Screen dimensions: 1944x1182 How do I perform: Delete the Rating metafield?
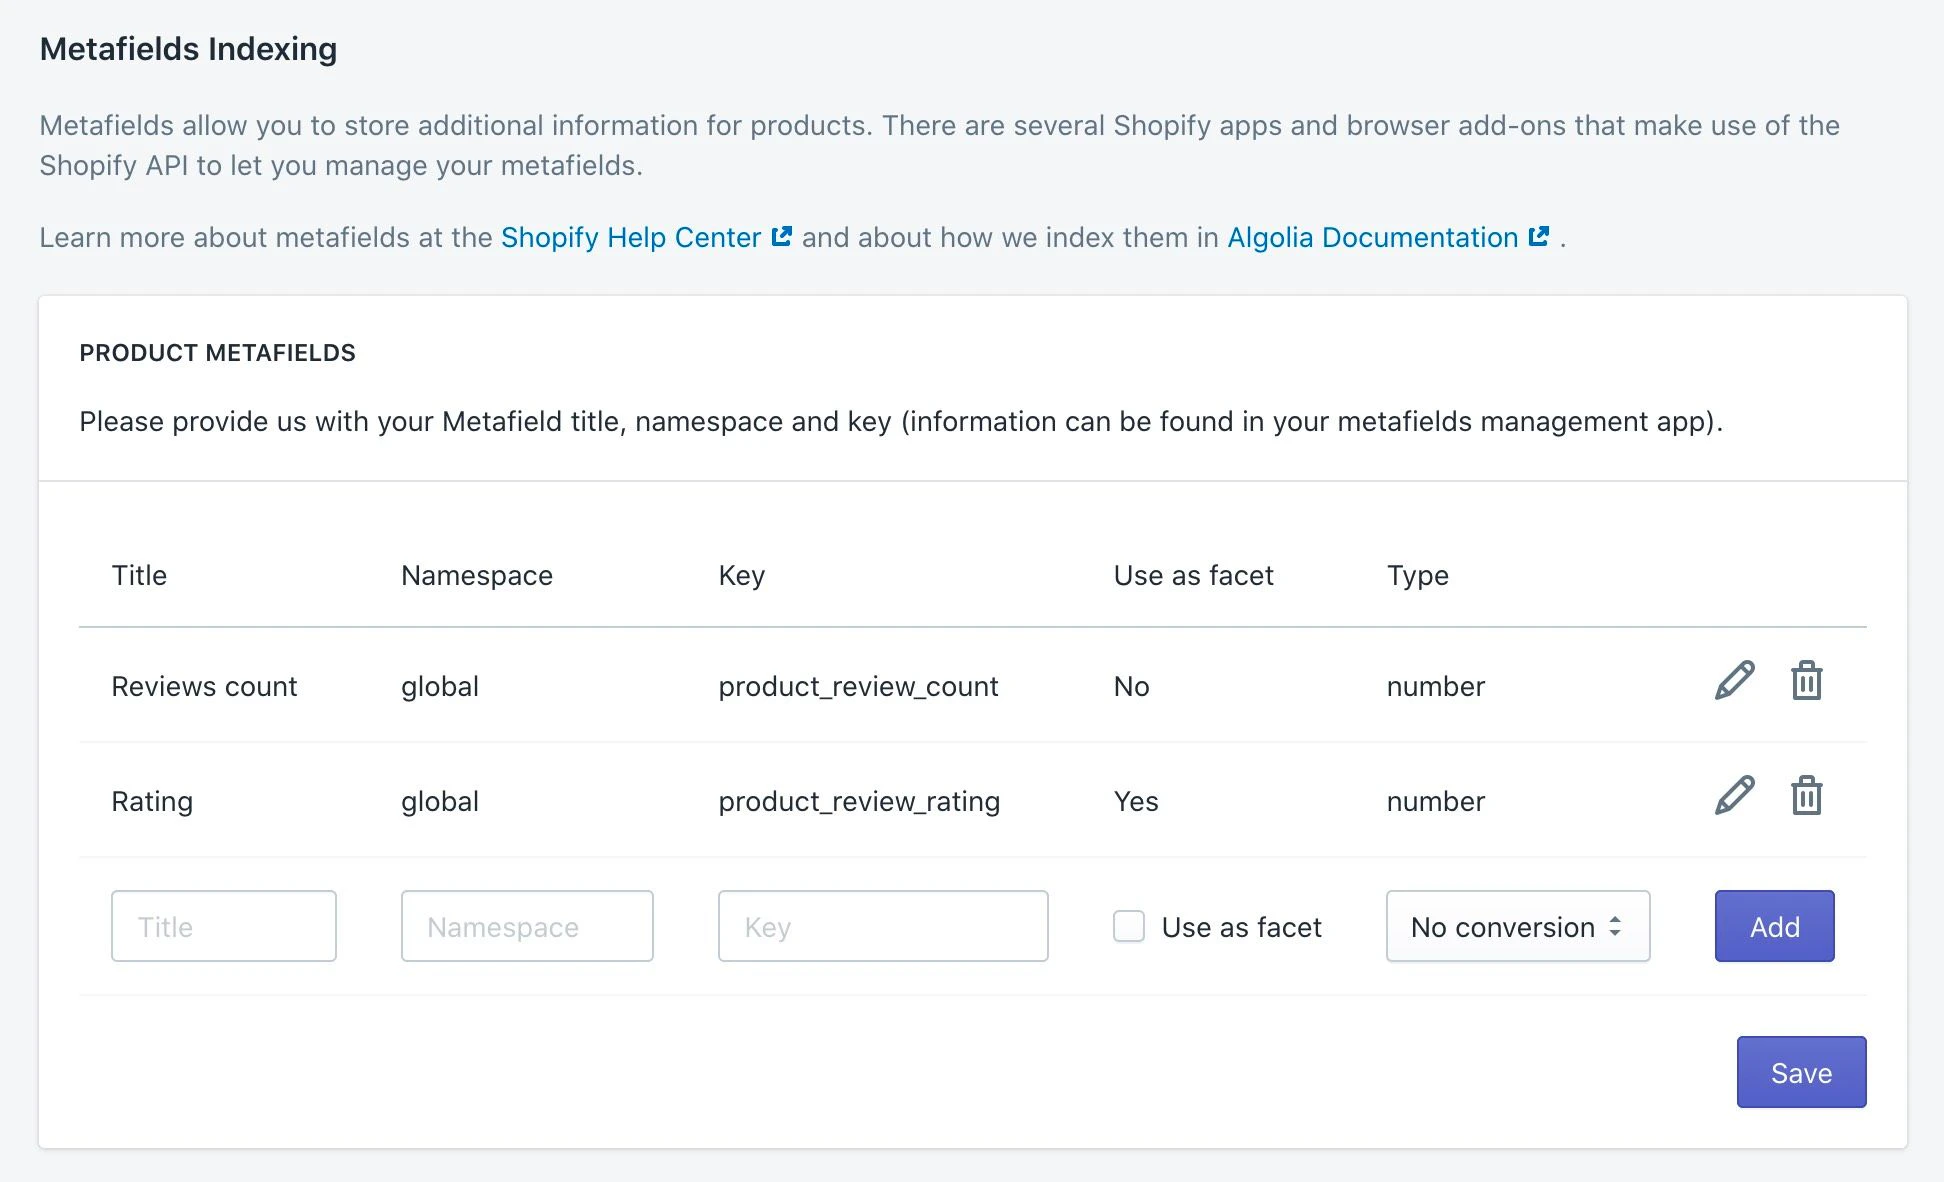1806,796
